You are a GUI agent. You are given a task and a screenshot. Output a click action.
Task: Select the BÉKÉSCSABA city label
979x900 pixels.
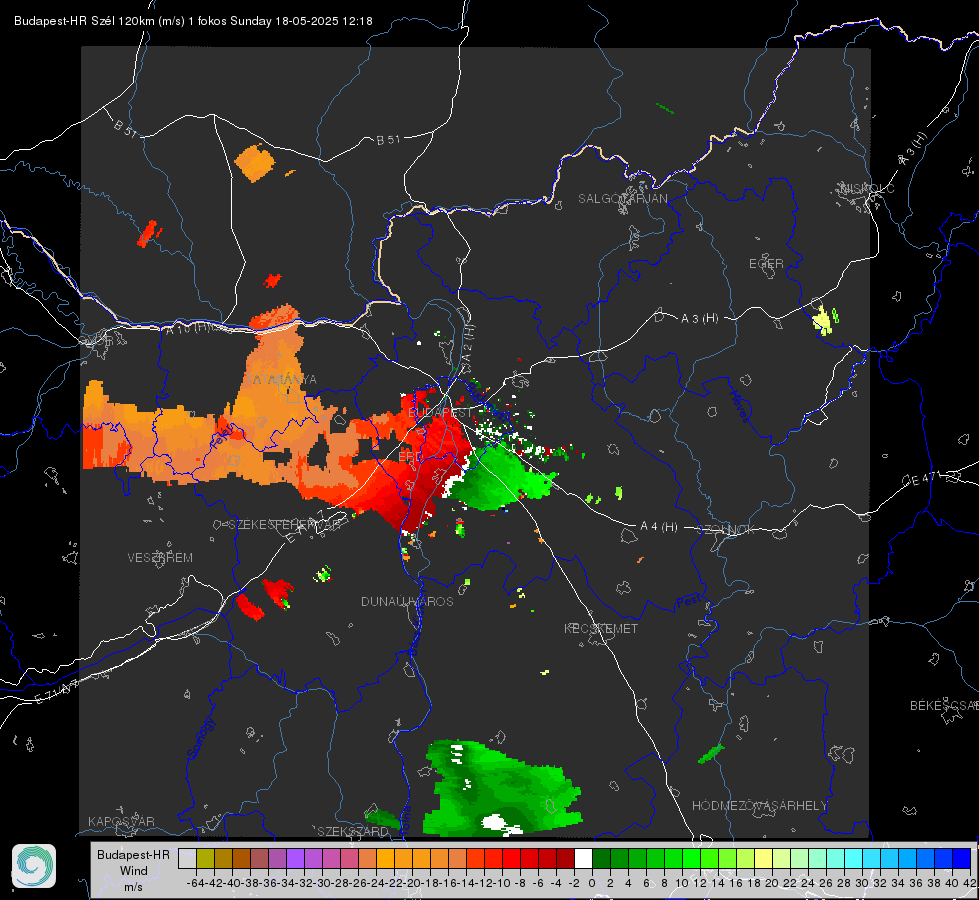[944, 706]
